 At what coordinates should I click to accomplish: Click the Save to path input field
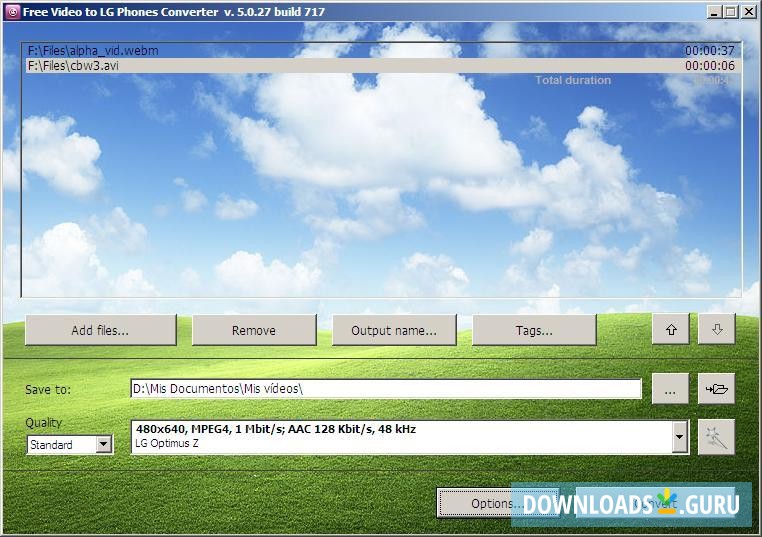[386, 389]
